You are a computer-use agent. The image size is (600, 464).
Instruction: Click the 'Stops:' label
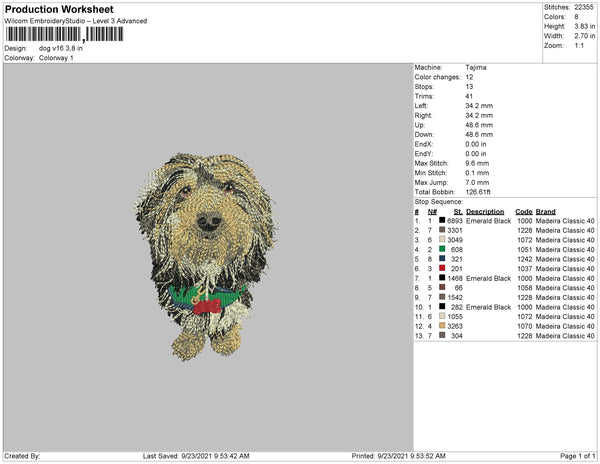[x=424, y=87]
